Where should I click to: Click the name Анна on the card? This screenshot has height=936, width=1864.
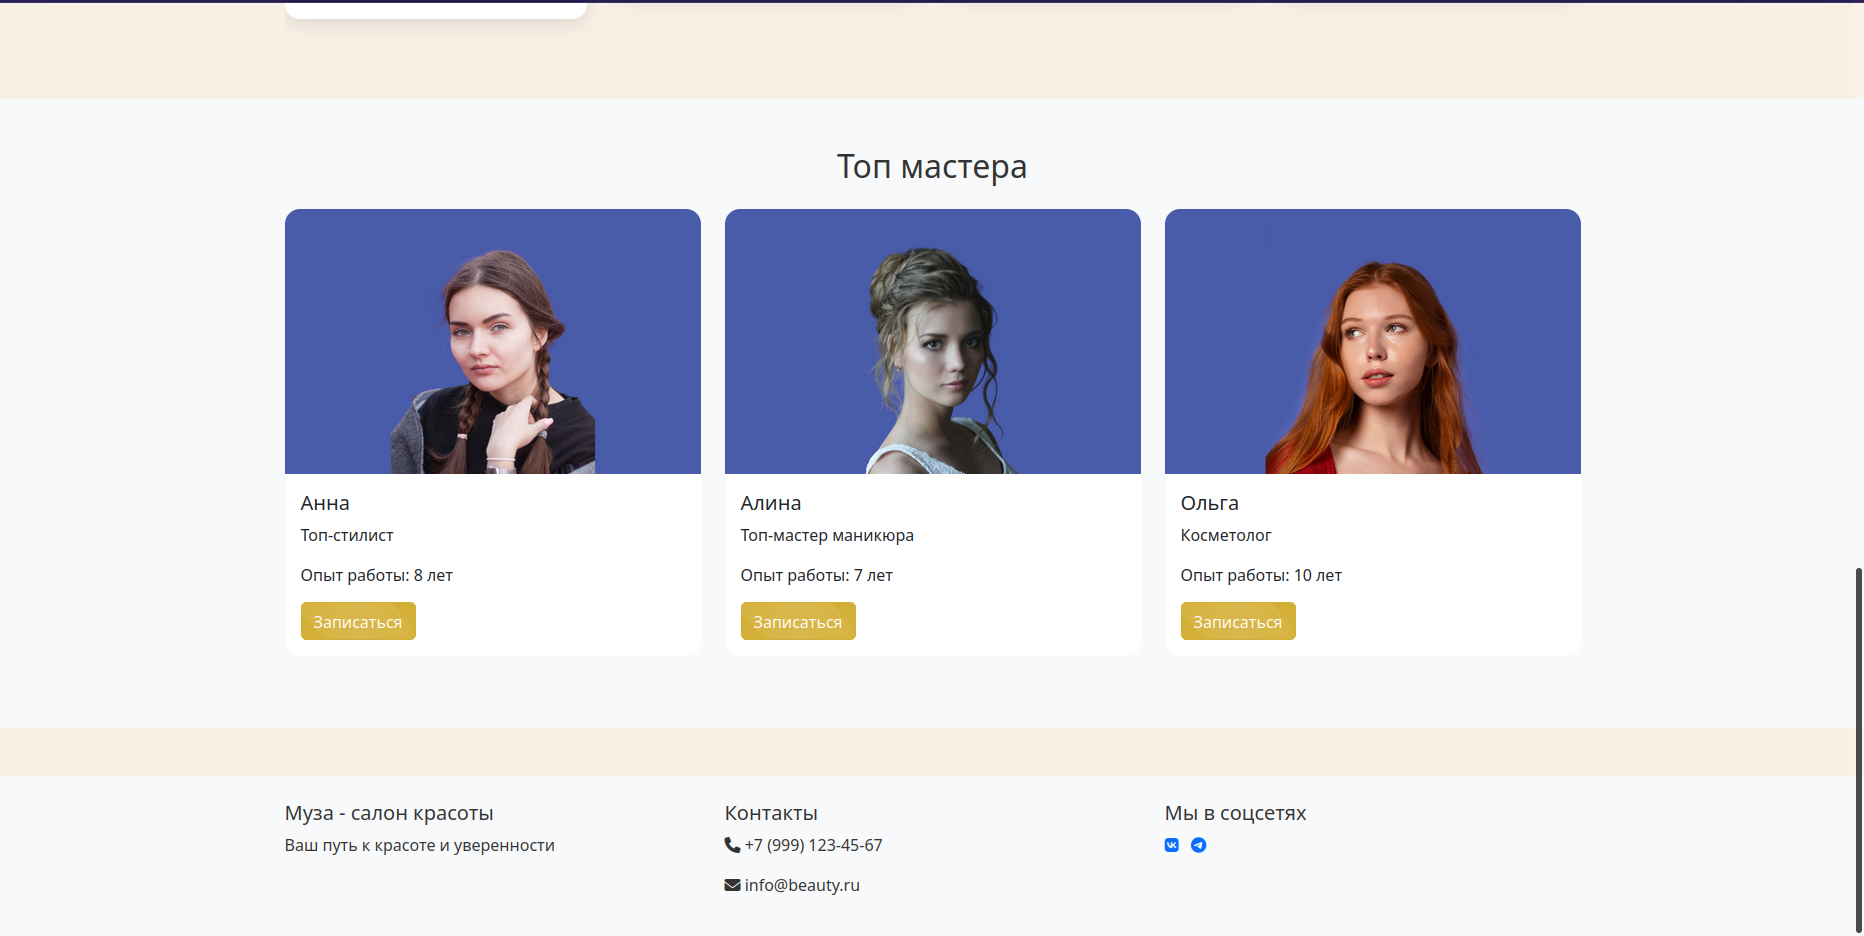click(x=325, y=503)
